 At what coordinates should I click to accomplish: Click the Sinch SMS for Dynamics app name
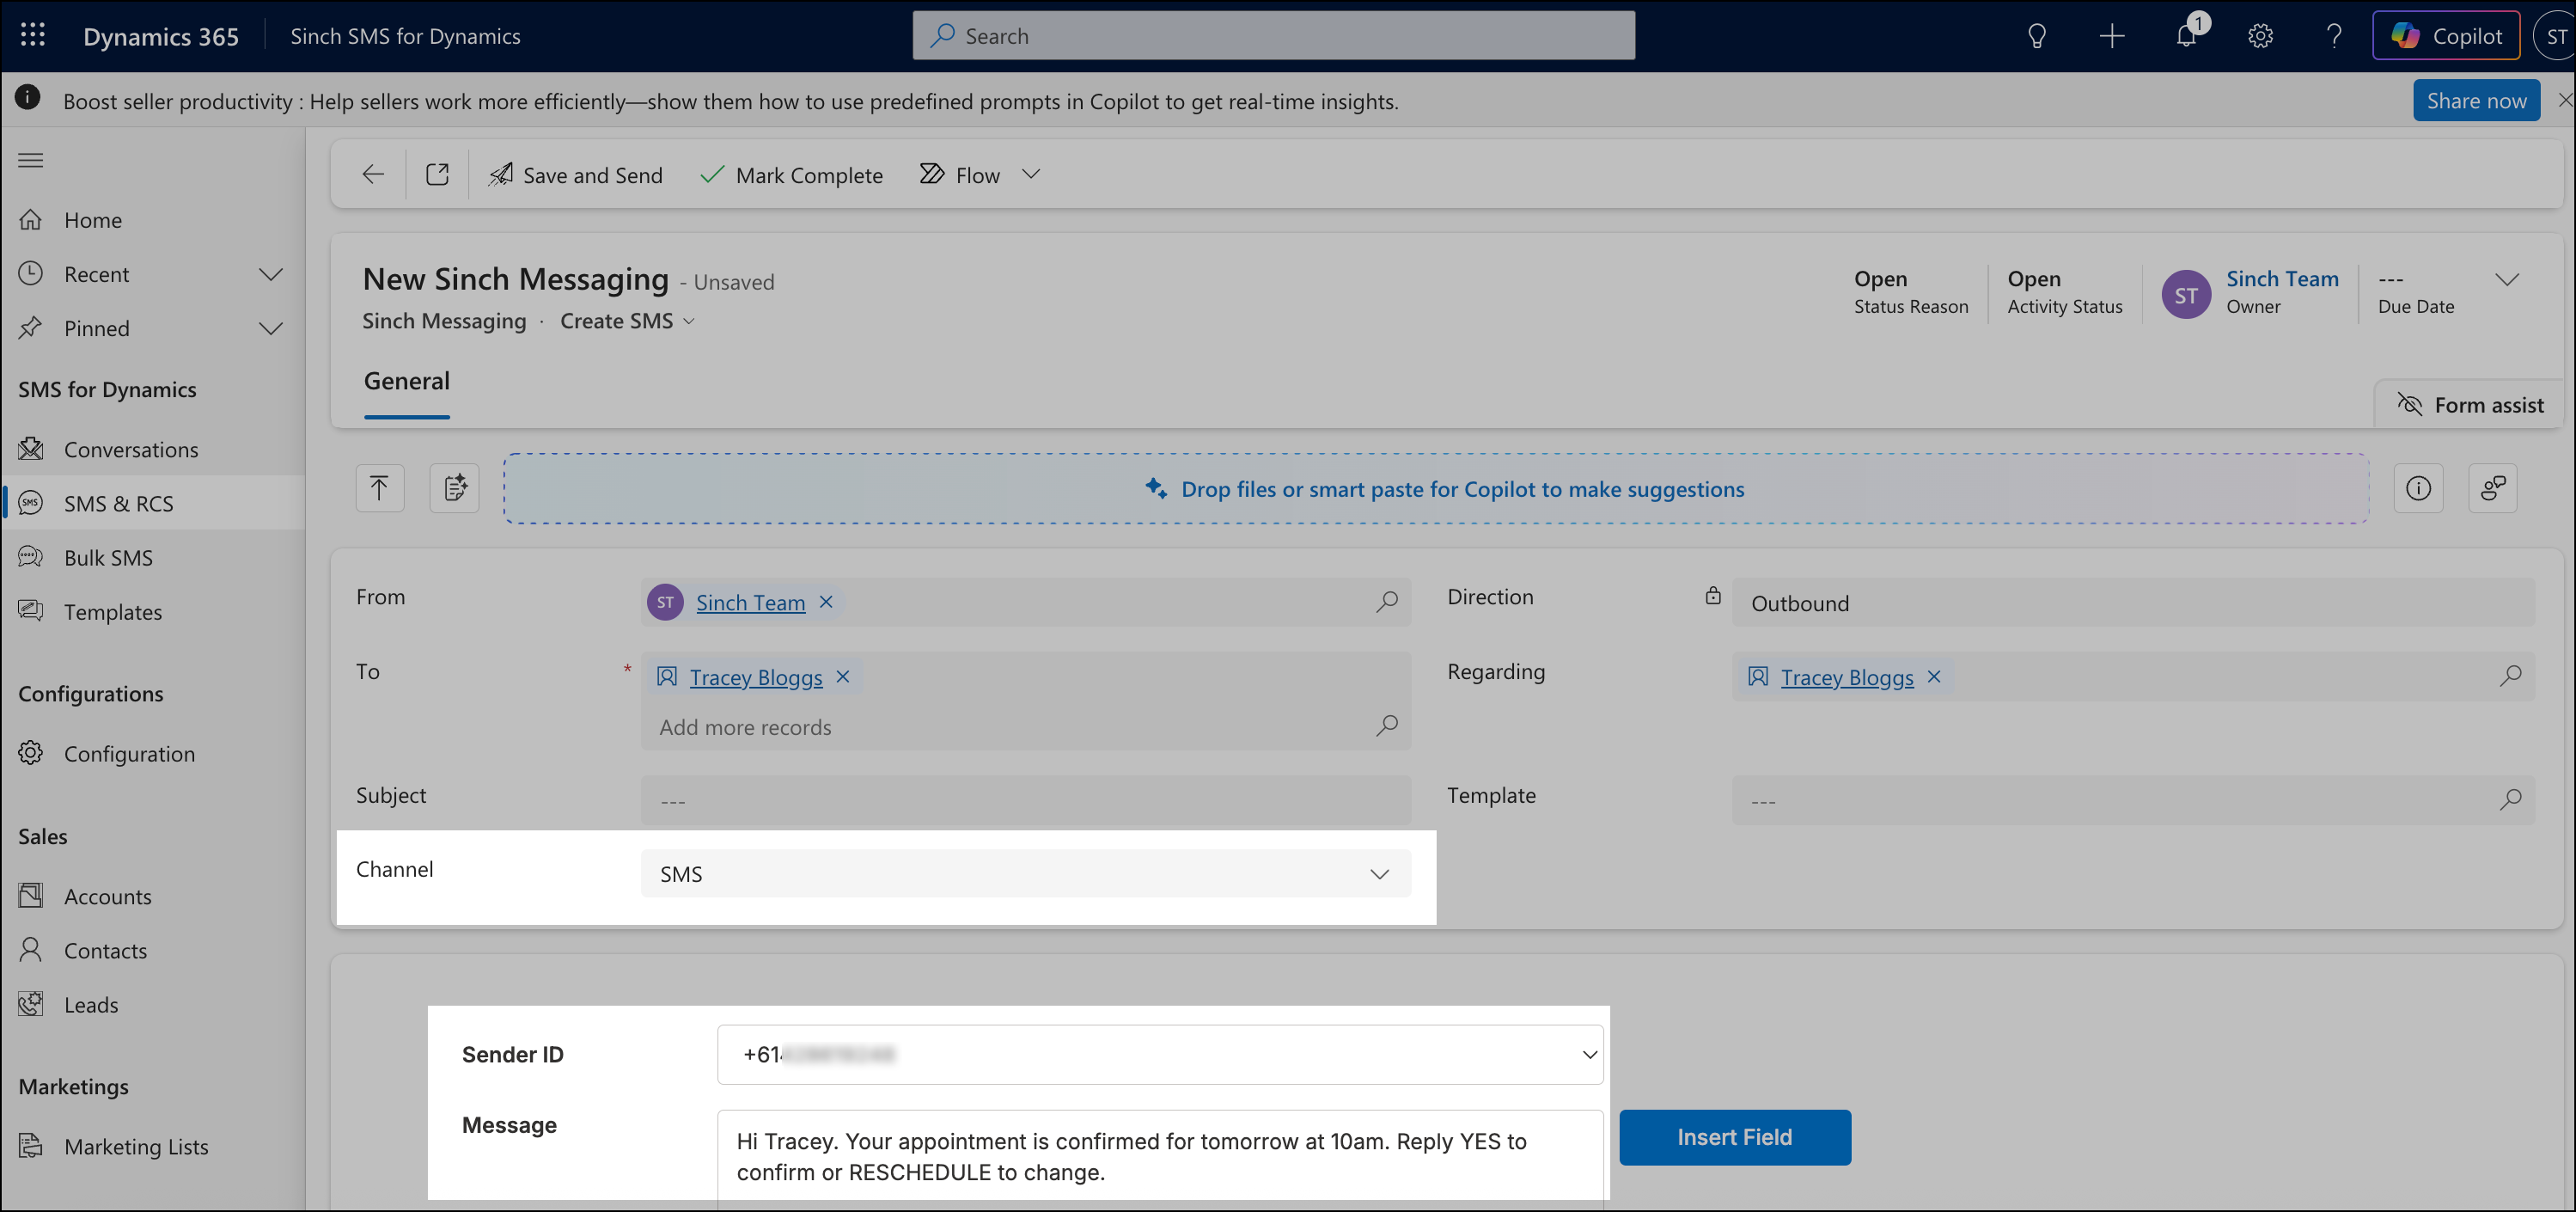(405, 36)
